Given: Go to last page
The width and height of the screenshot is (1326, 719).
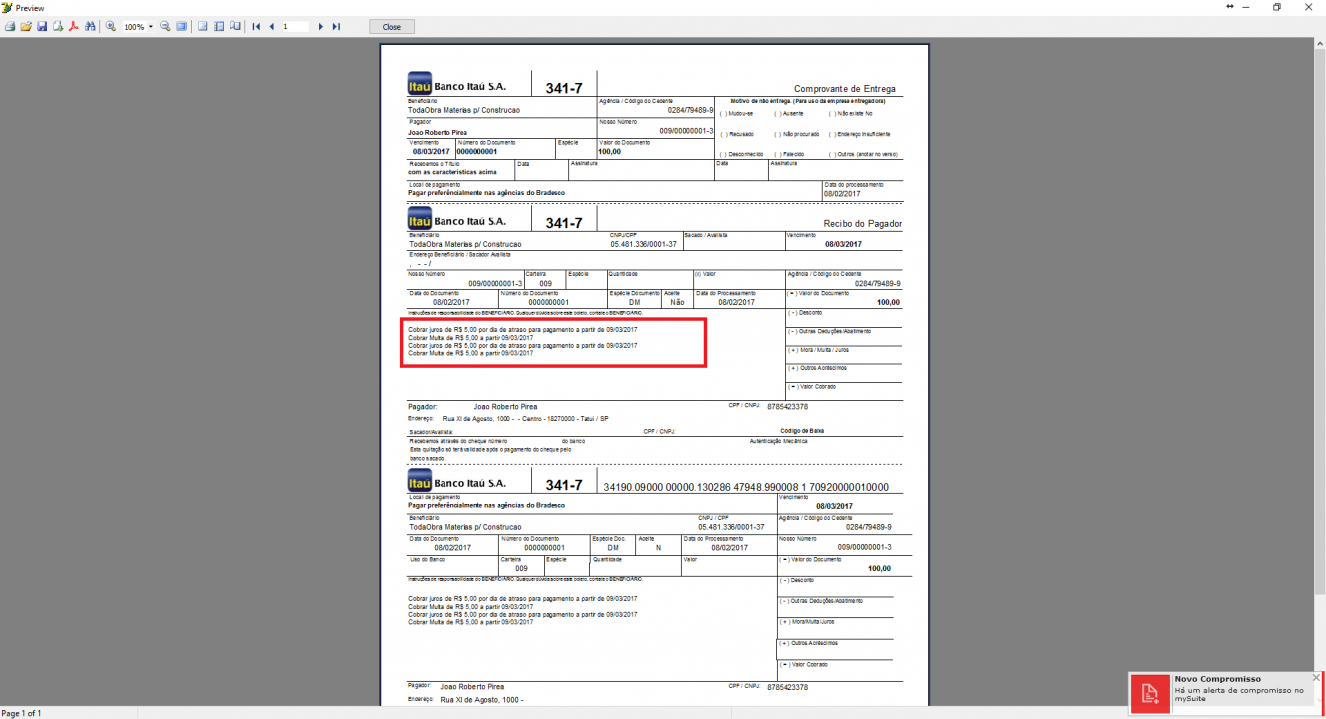Looking at the screenshot, I should coord(336,27).
